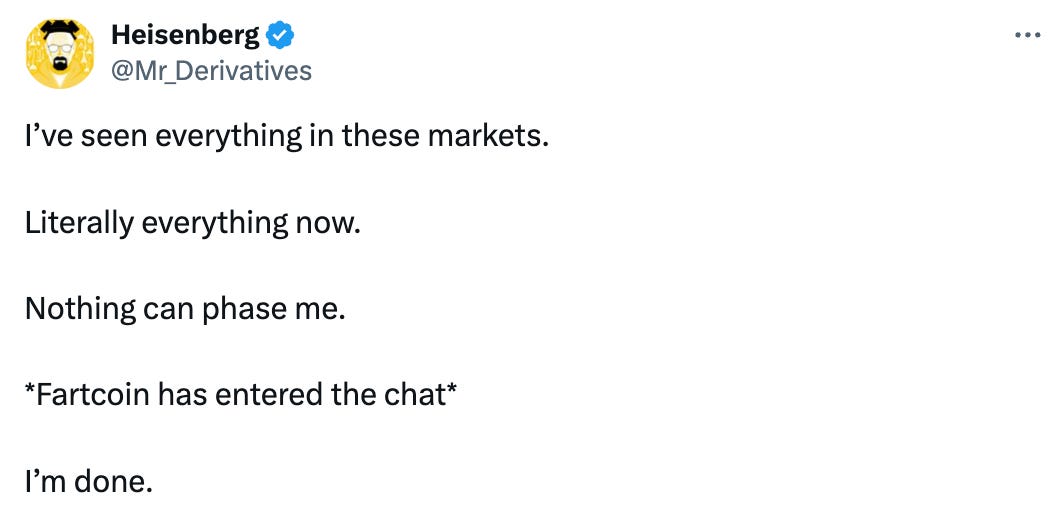Click the line "I've seen everything in these markets."
The height and width of the screenshot is (522, 1062).
(x=287, y=135)
